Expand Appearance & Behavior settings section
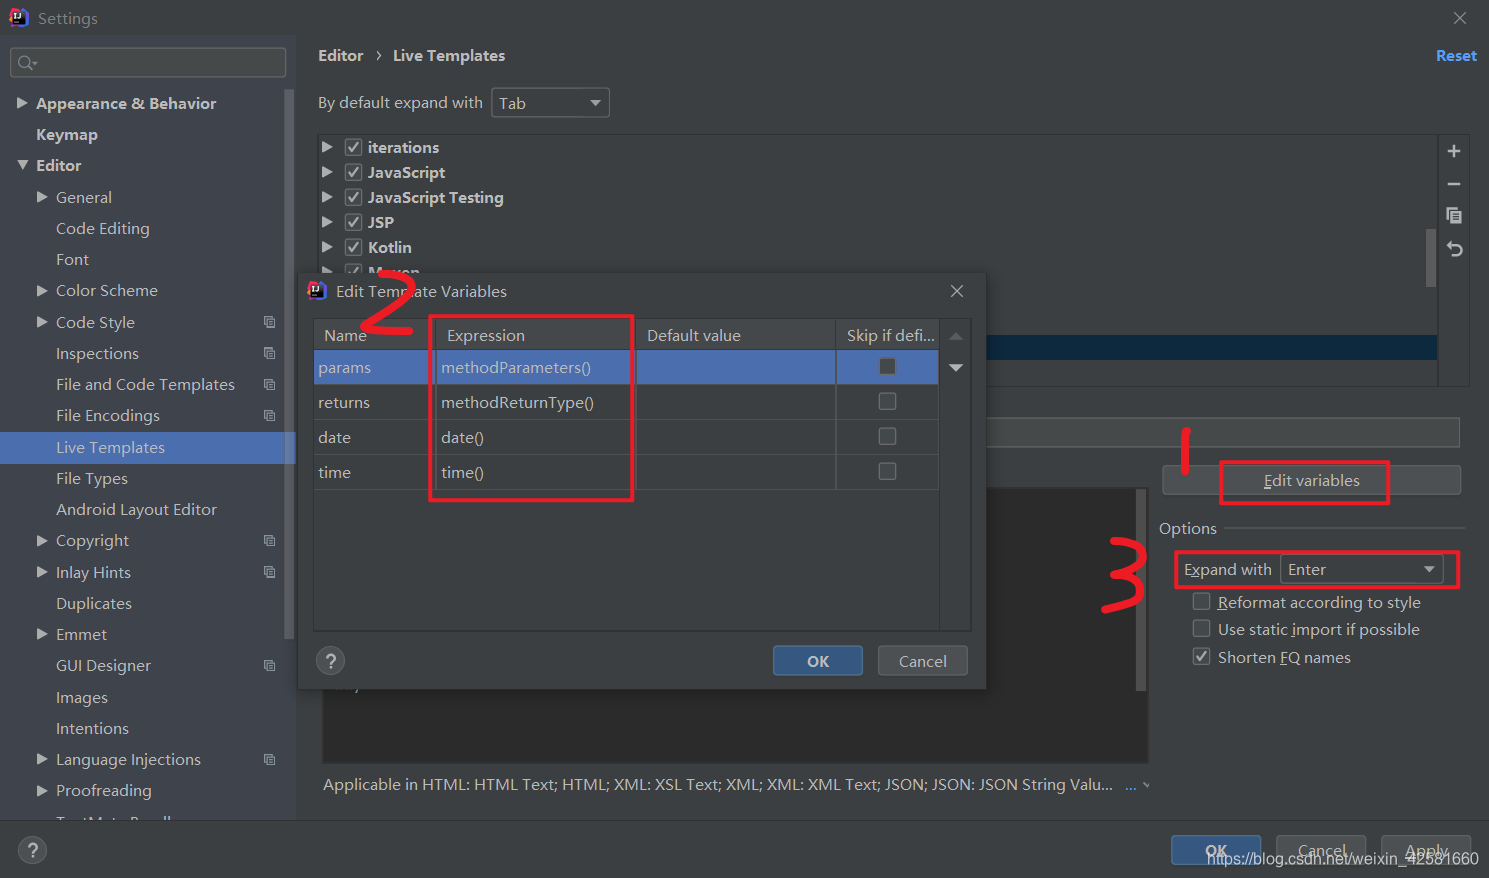This screenshot has height=878, width=1489. click(x=22, y=103)
